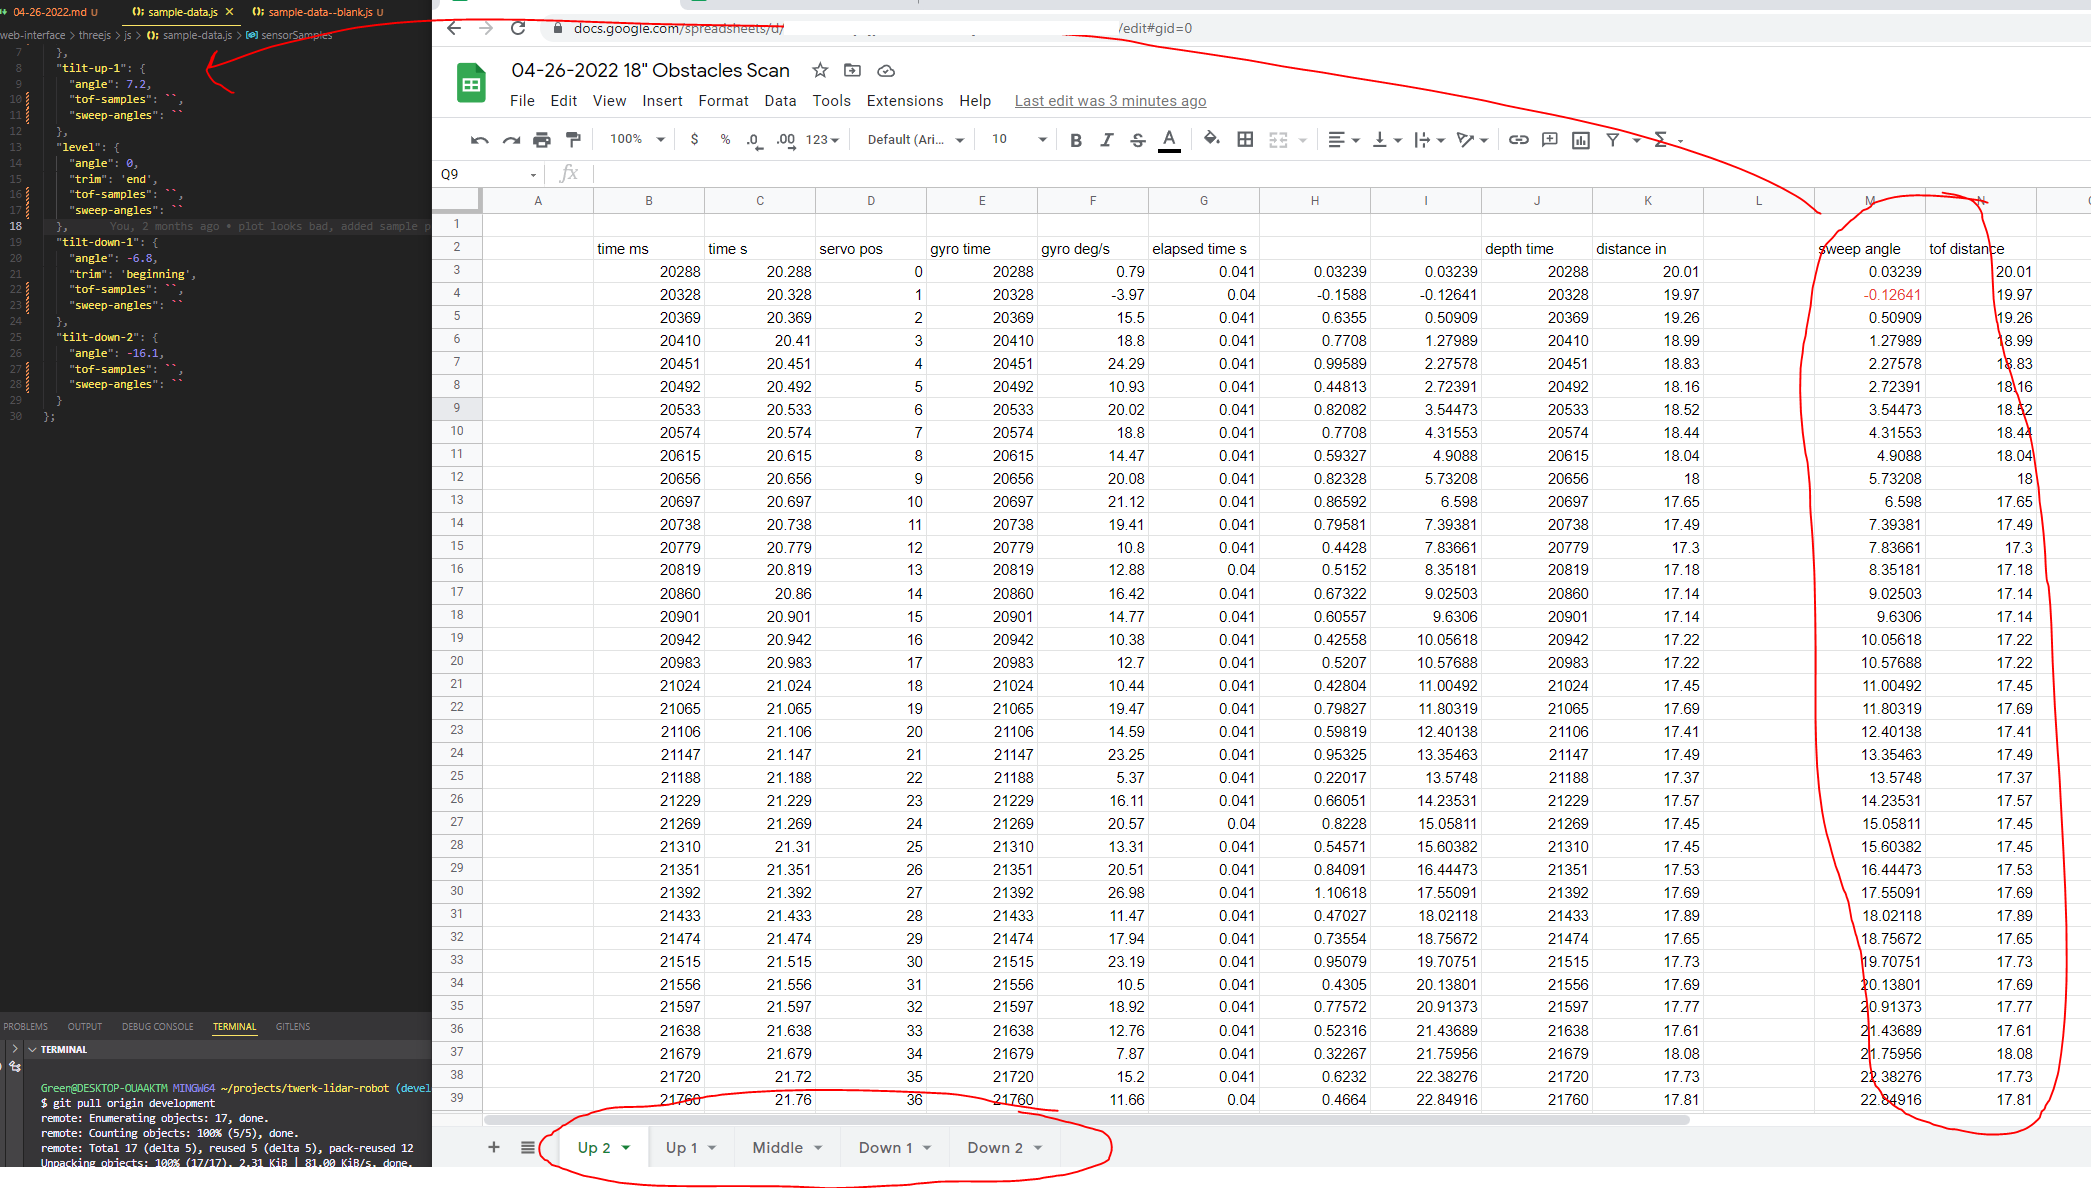Screen dimensions: 2091x1188
Task: Open the Up 2 tab options arrow
Action: coord(626,1148)
